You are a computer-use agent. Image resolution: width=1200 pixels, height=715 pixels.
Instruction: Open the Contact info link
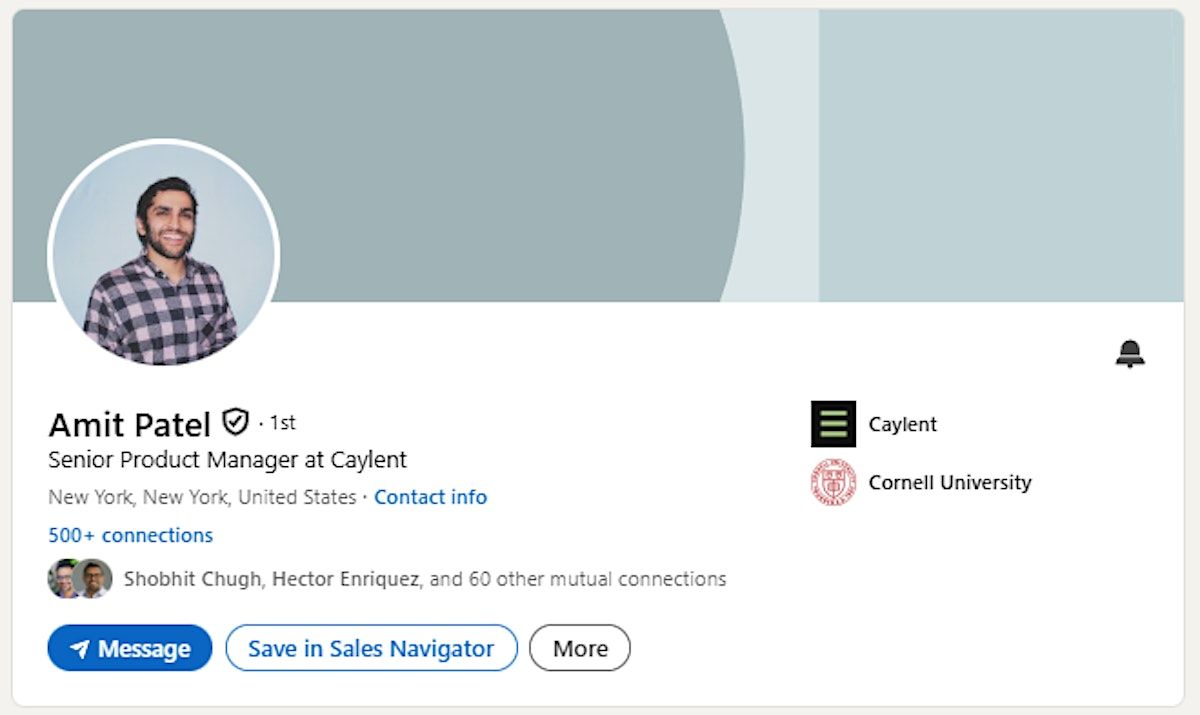430,497
